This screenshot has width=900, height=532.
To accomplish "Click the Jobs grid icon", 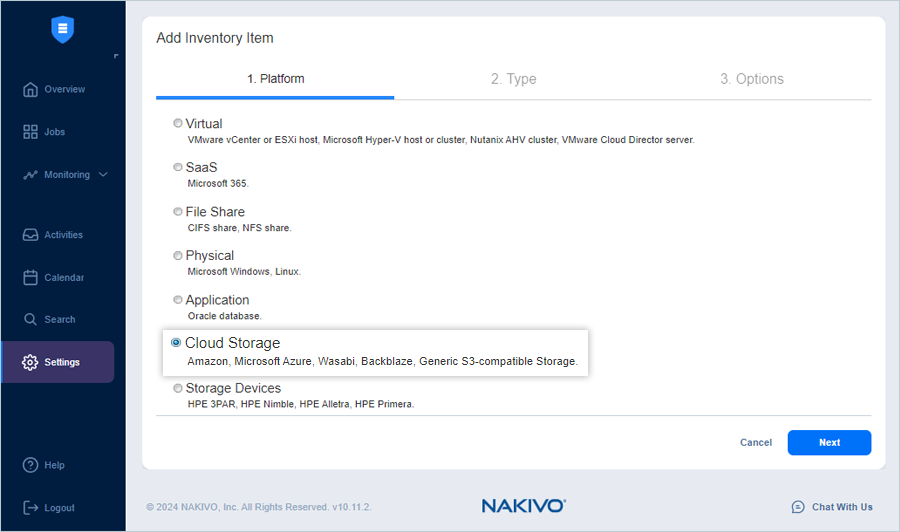I will pos(30,132).
